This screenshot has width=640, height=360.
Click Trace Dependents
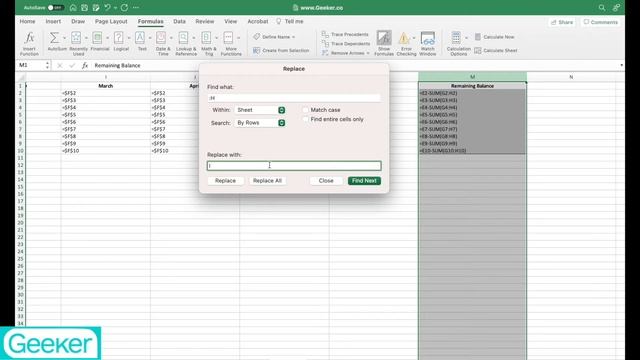pos(346,44)
